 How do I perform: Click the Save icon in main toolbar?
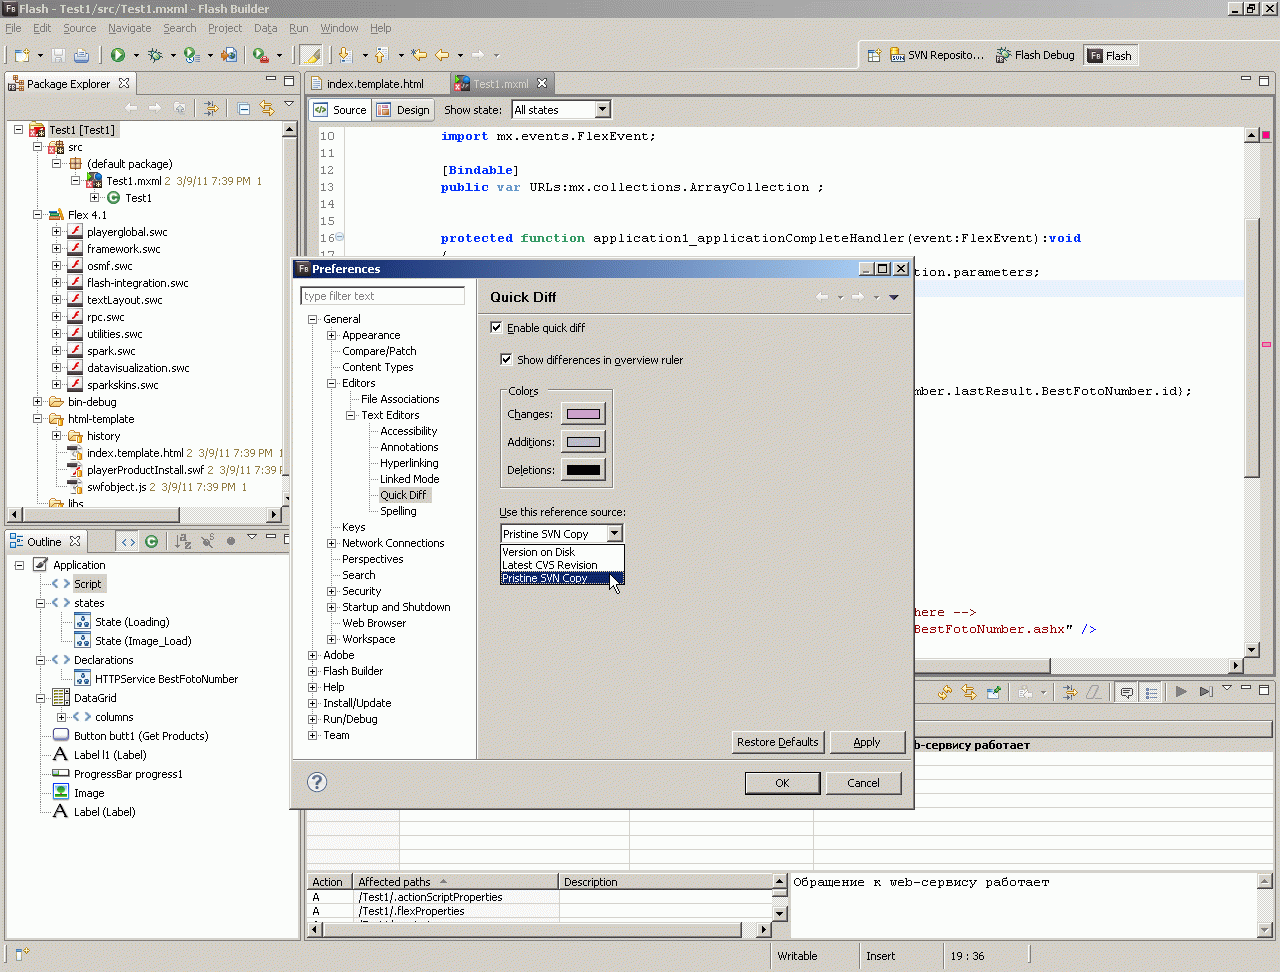point(58,55)
